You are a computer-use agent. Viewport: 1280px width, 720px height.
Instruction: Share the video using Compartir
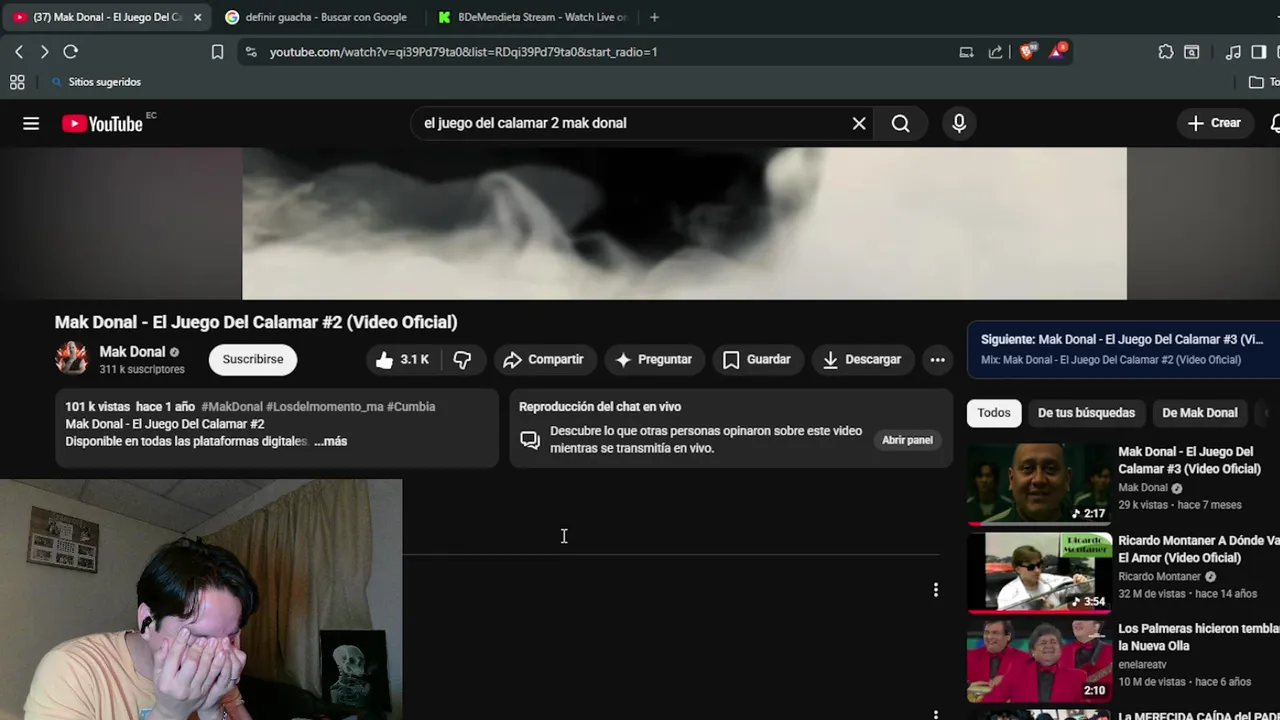pyautogui.click(x=544, y=359)
